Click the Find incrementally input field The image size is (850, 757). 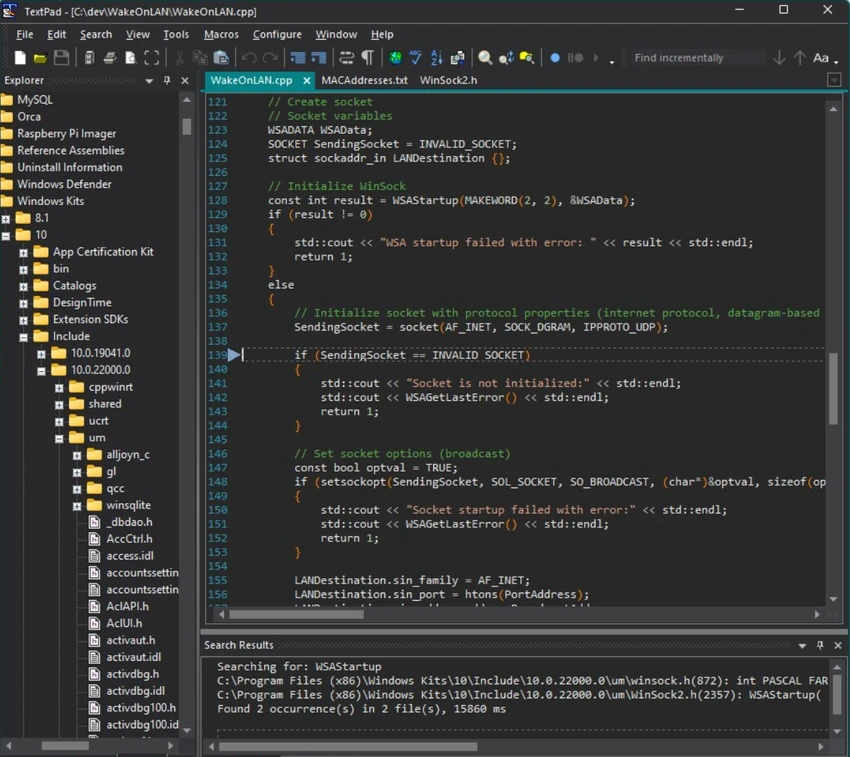coord(698,57)
